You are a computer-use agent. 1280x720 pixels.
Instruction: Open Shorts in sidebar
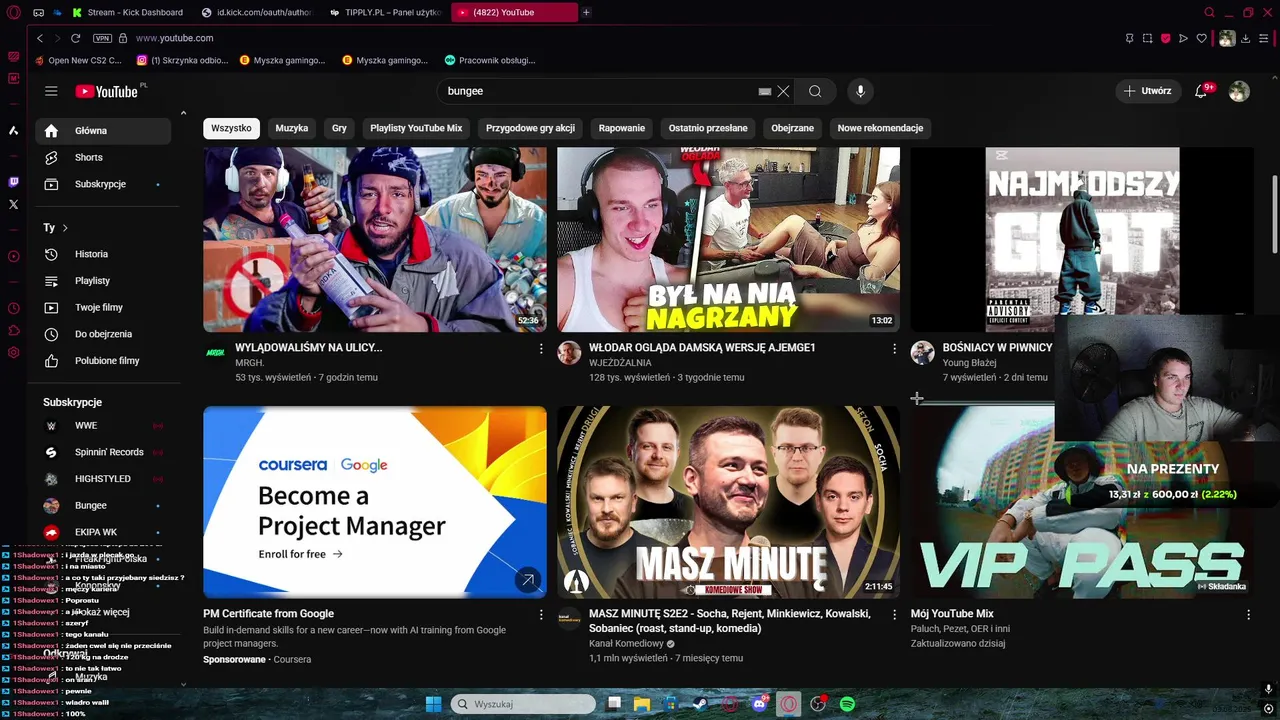click(103, 157)
